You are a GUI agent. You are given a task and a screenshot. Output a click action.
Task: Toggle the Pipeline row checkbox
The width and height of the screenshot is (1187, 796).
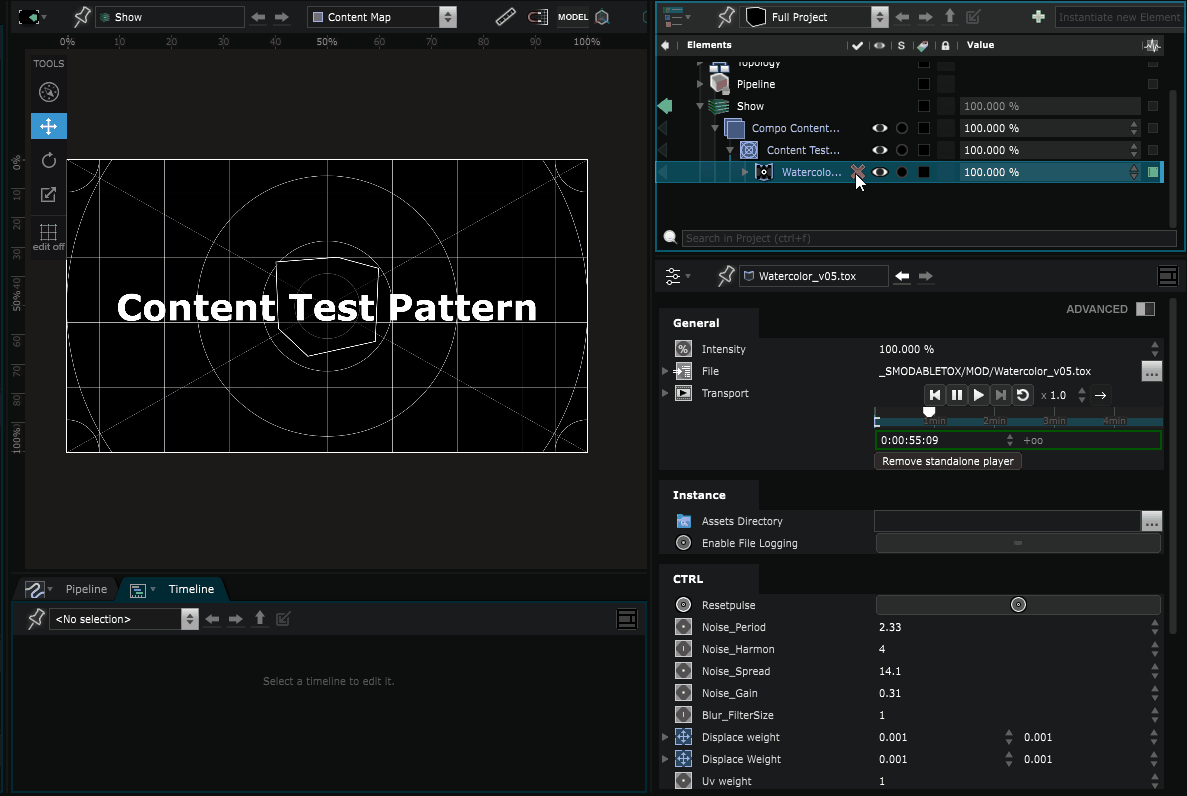924,84
